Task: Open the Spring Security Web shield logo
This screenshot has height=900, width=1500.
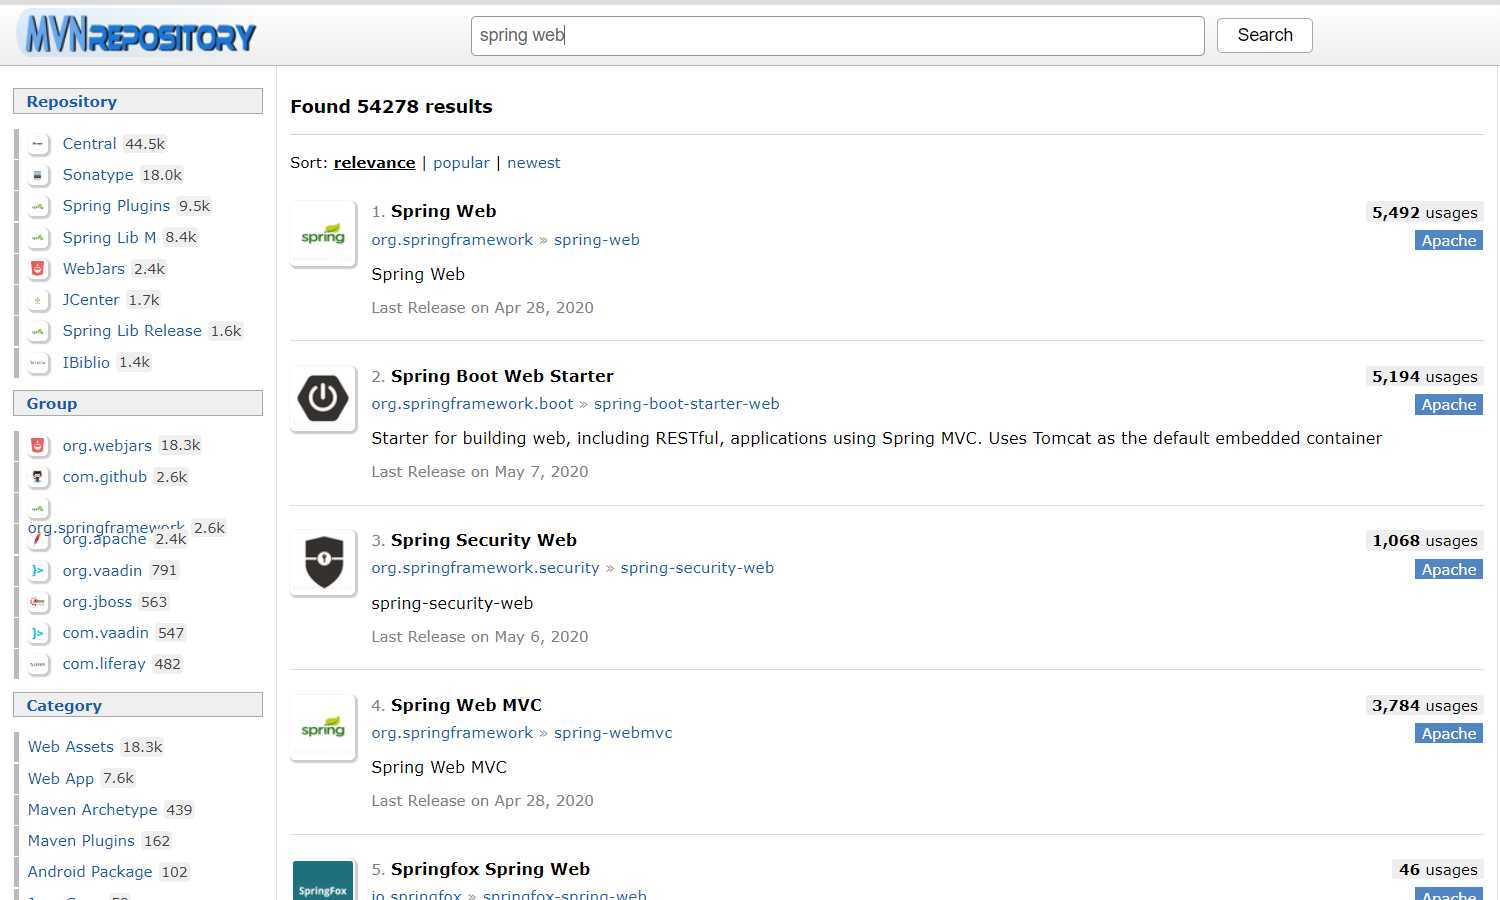Action: [323, 562]
